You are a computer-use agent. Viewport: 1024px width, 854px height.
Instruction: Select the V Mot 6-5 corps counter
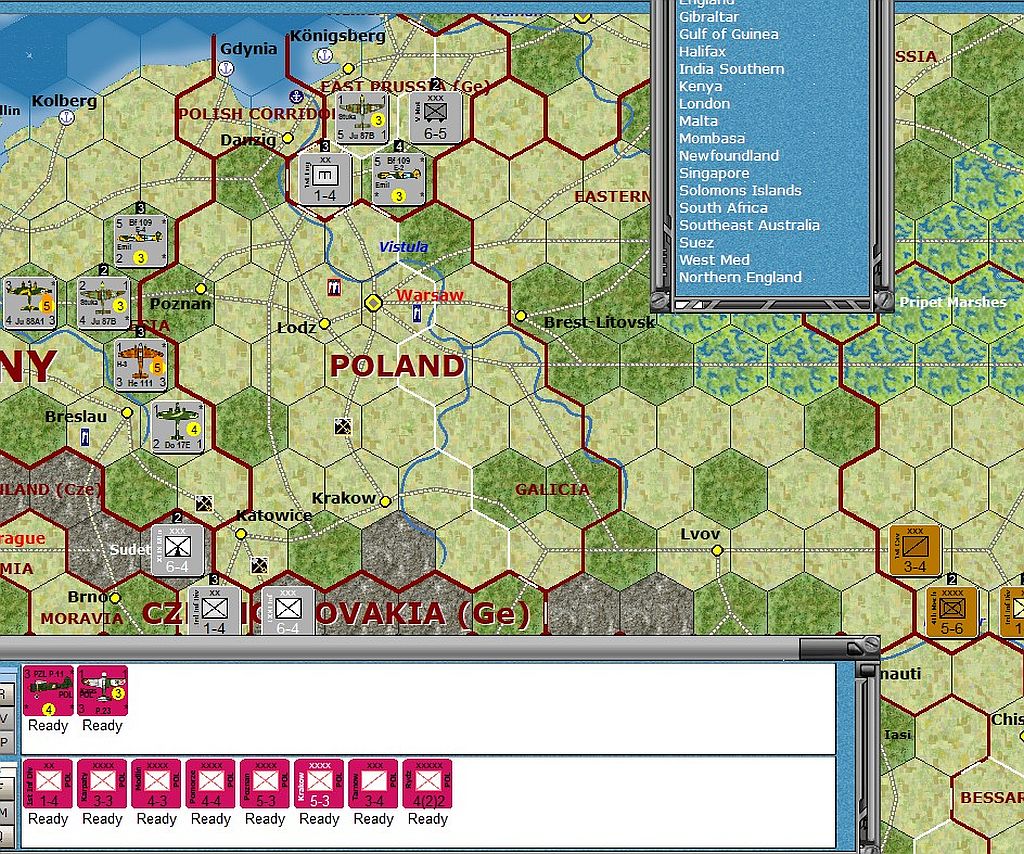click(434, 118)
